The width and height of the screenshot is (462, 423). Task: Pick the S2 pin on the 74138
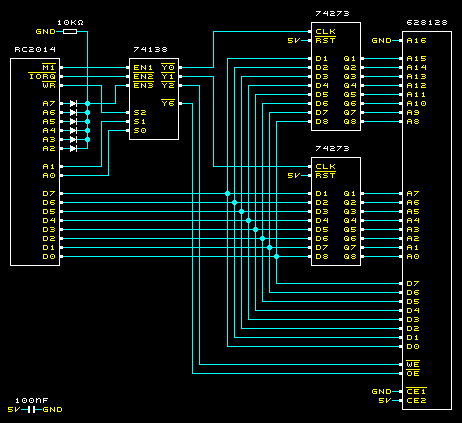click(x=140, y=113)
